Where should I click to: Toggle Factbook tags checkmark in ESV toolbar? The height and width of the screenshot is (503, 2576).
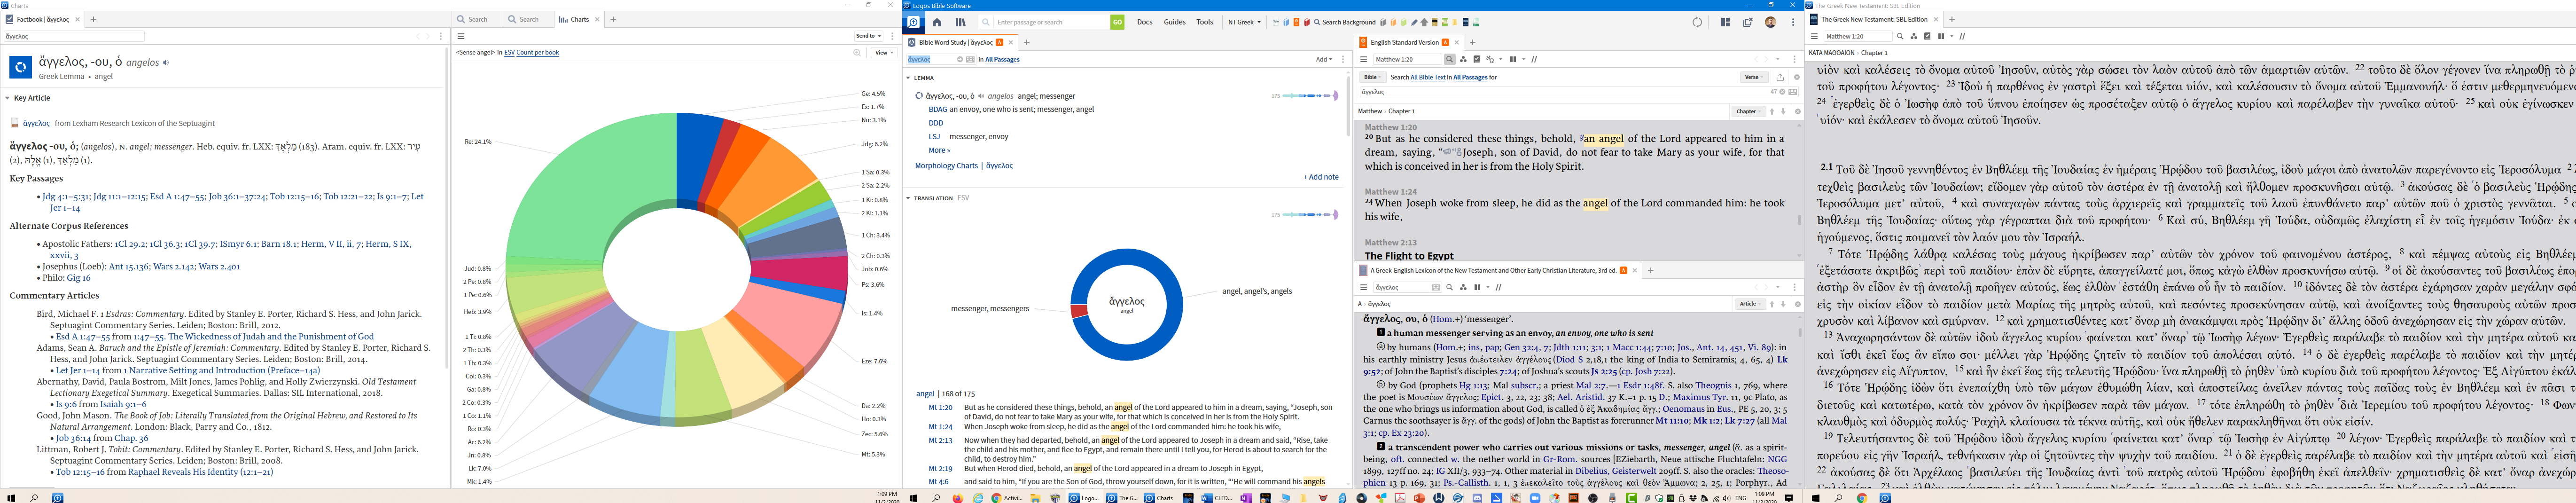coord(1476,60)
